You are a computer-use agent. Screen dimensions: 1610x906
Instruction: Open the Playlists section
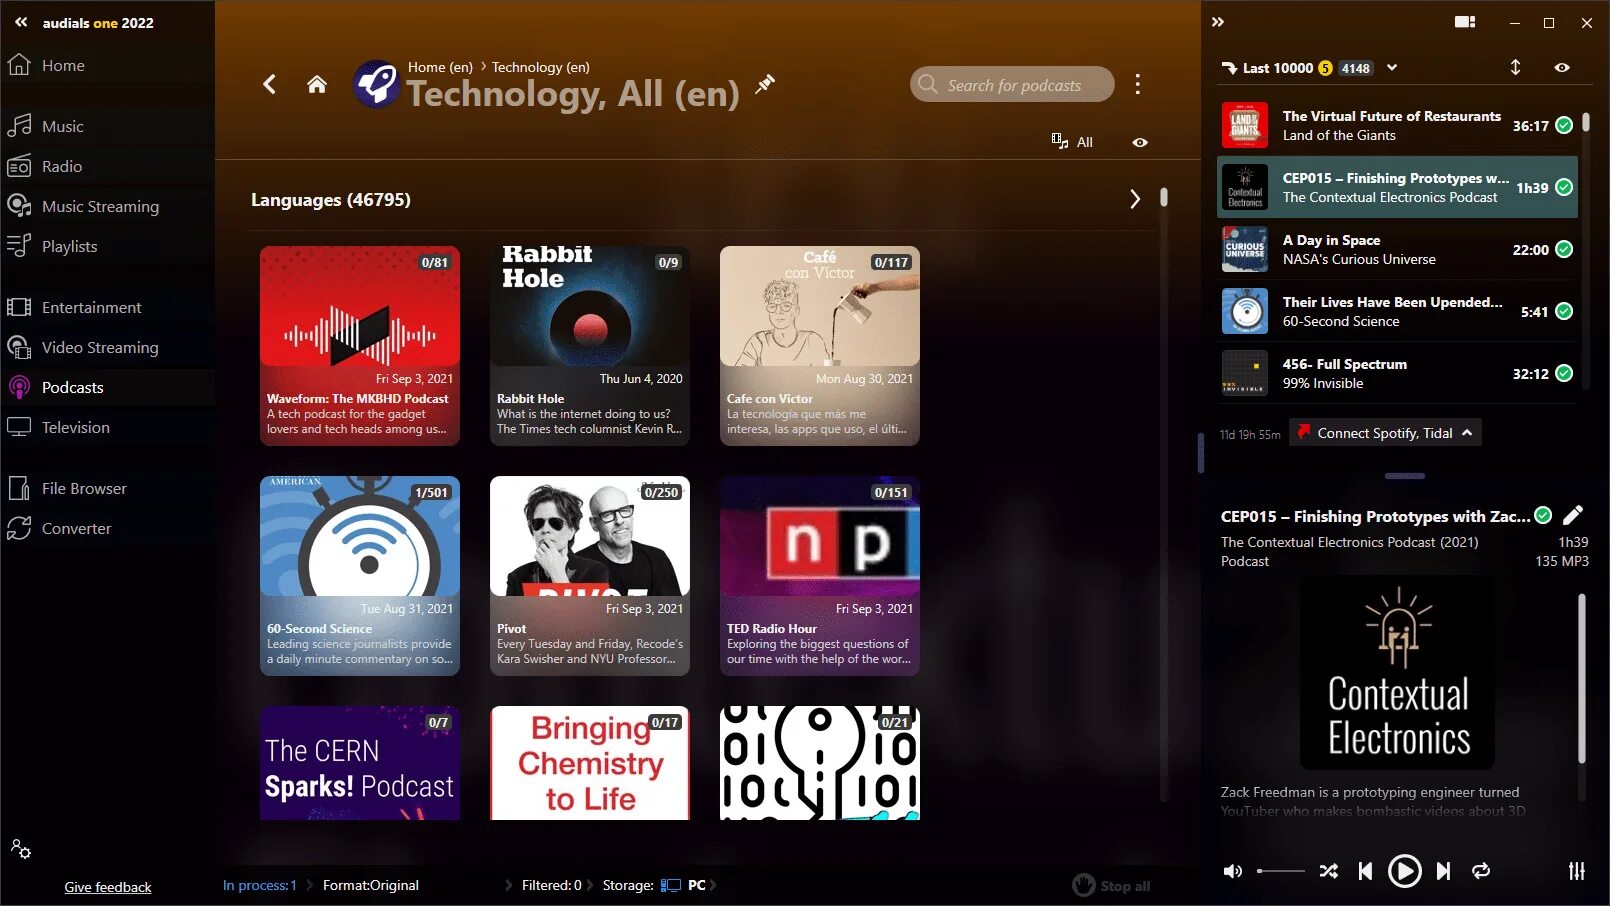click(107, 246)
